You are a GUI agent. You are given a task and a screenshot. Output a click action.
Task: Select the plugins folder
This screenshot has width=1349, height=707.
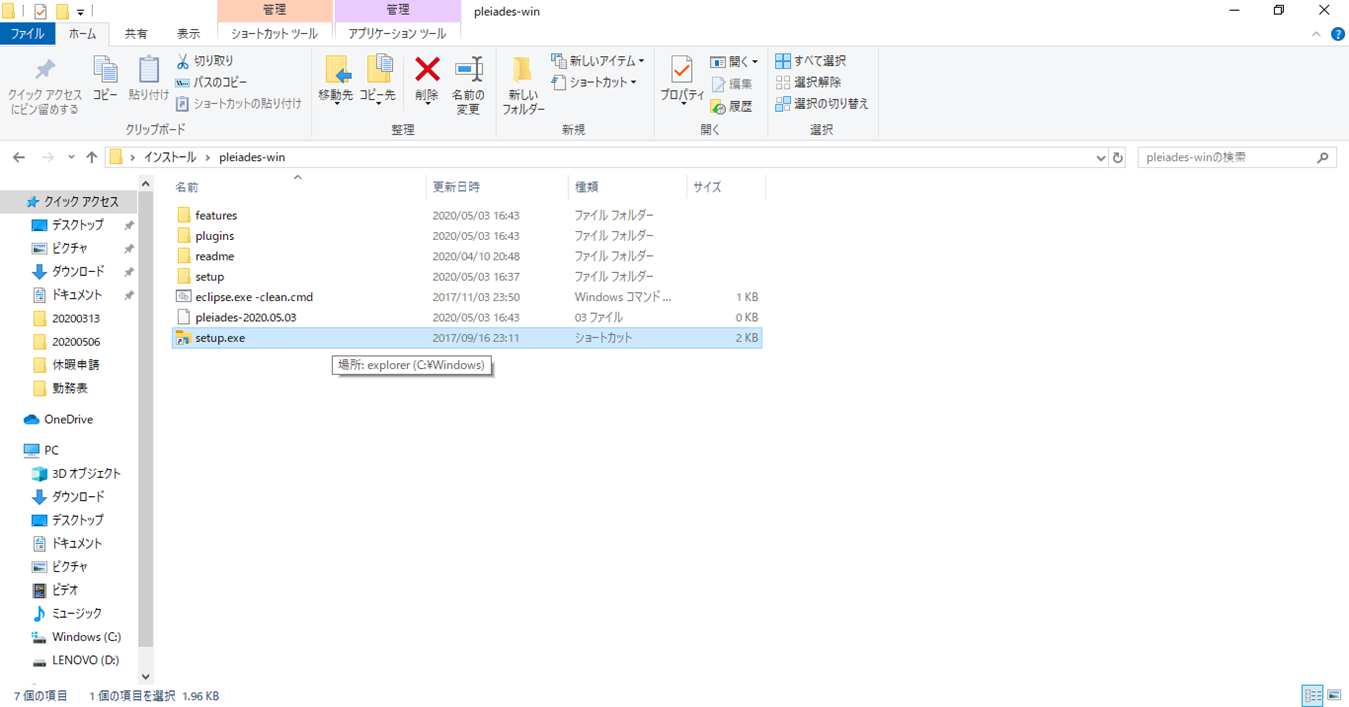[x=467, y=236]
